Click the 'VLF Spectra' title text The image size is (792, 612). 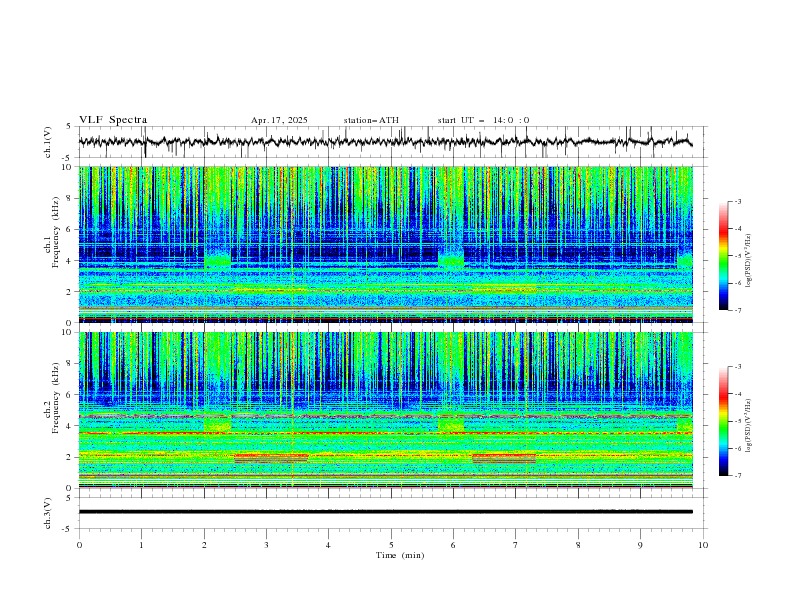113,120
